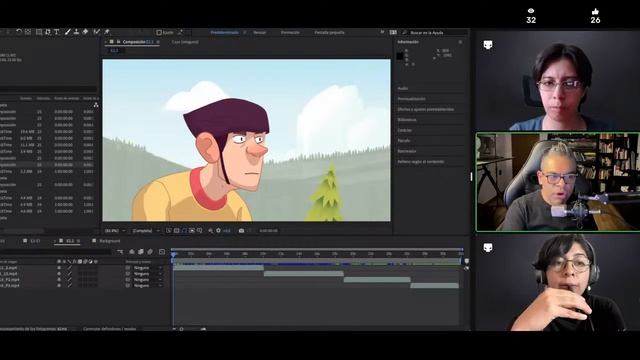Image resolution: width=640 pixels, height=360 pixels.
Task: Click the badge icon on bottom webcam
Action: point(488,248)
